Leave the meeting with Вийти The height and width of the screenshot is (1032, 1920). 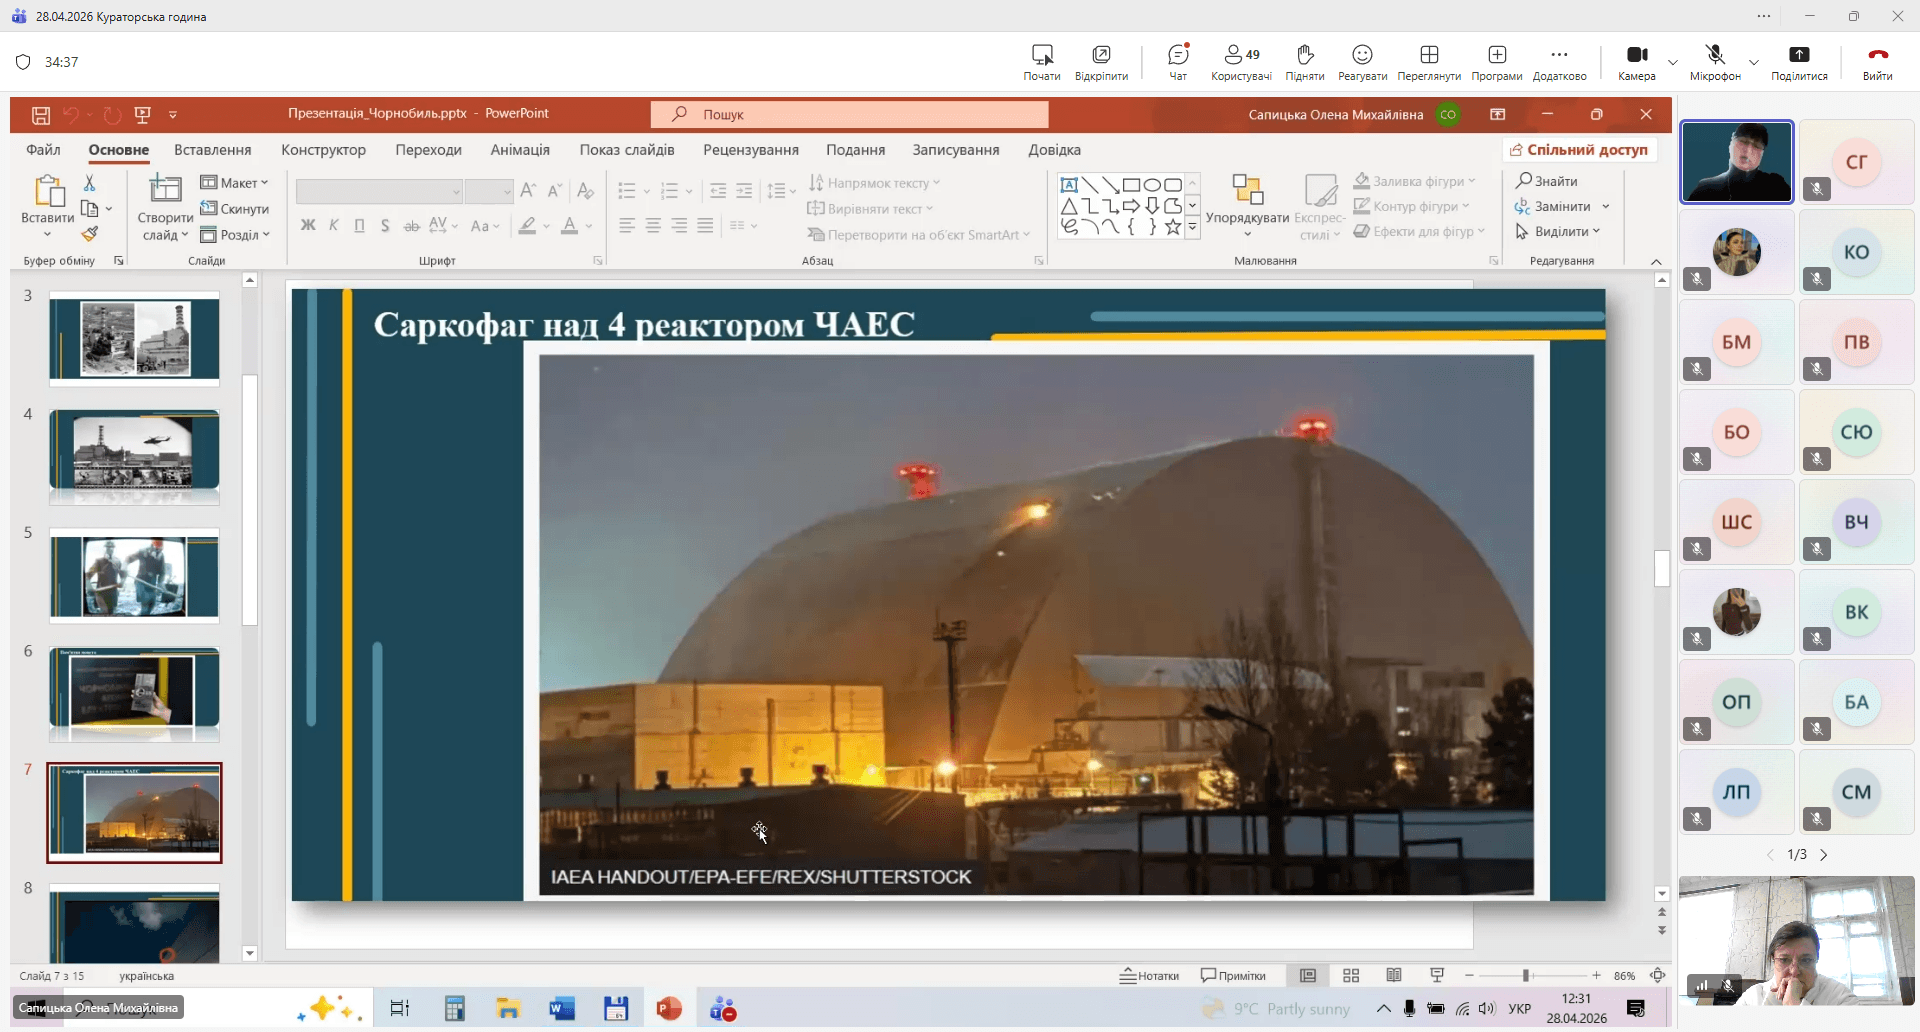(x=1877, y=56)
